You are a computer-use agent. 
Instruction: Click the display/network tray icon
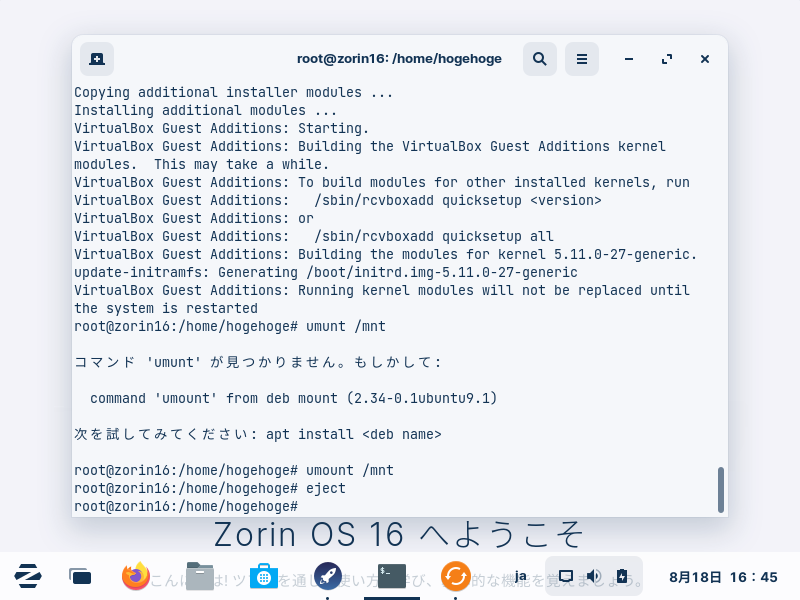(566, 577)
